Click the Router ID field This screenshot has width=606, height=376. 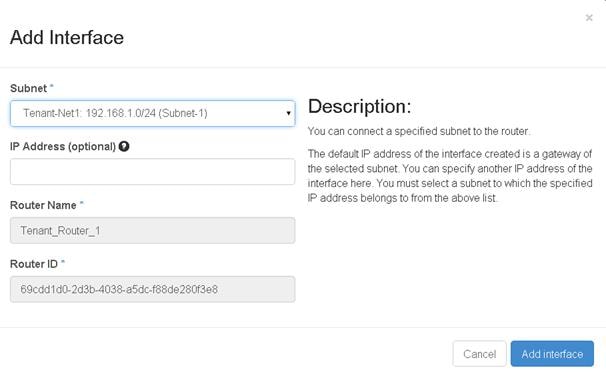153,289
